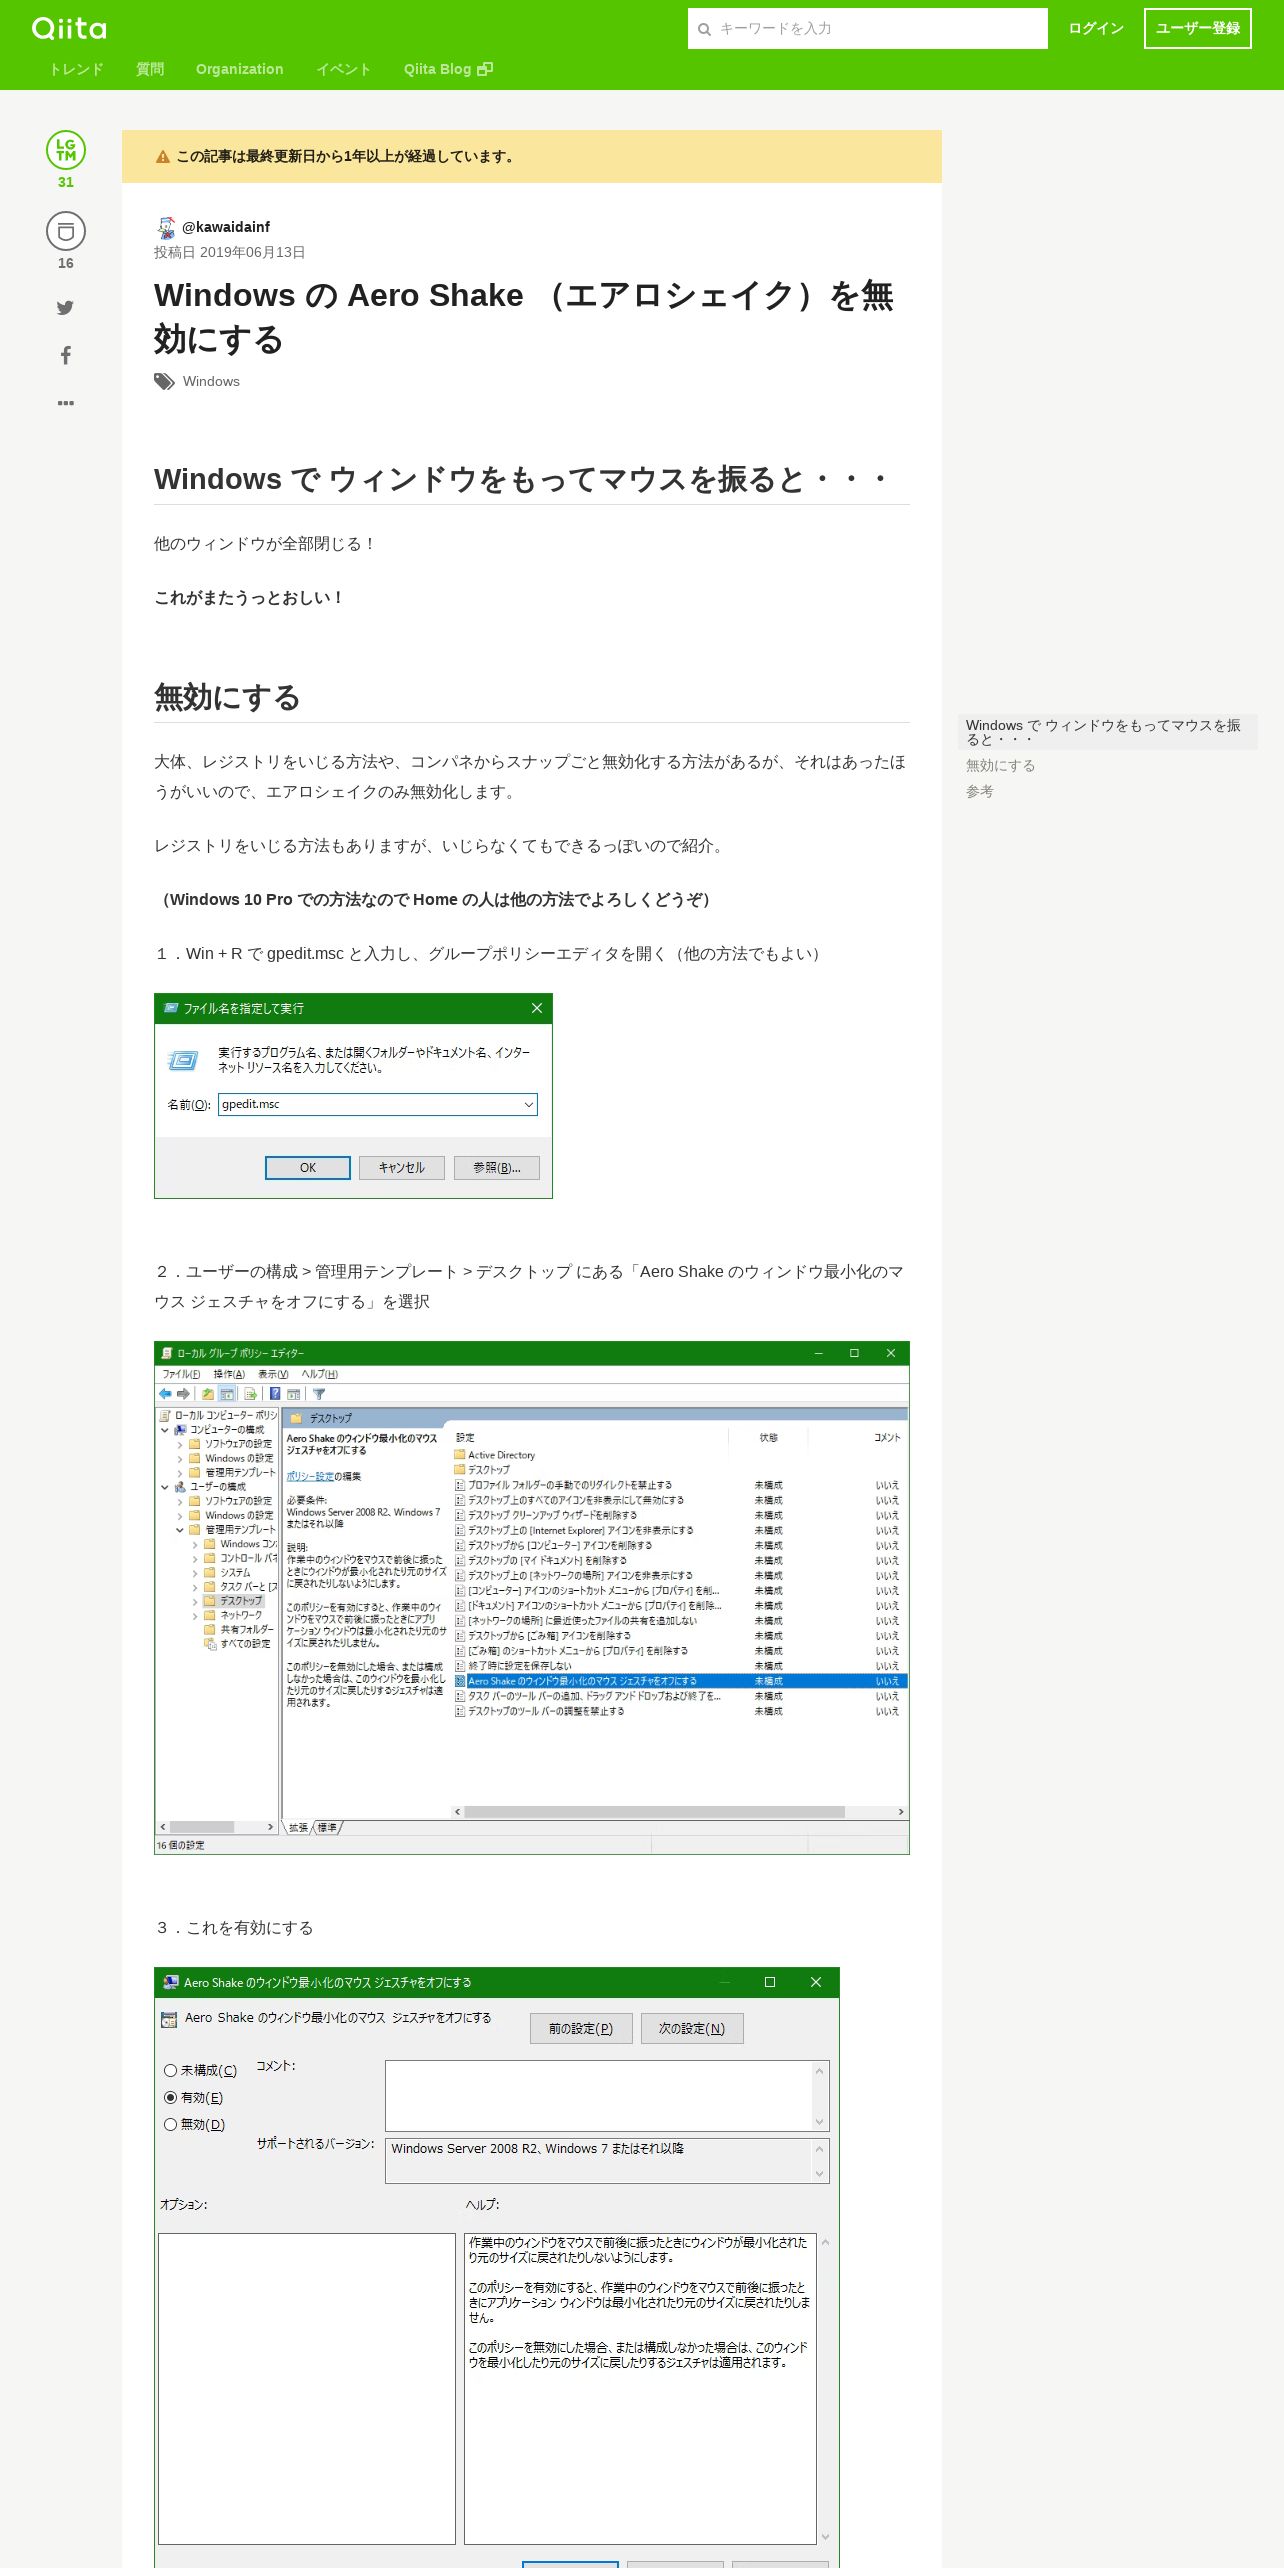The width and height of the screenshot is (1284, 2568).
Task: Click OK in the Run dialog image
Action: click(x=308, y=1168)
